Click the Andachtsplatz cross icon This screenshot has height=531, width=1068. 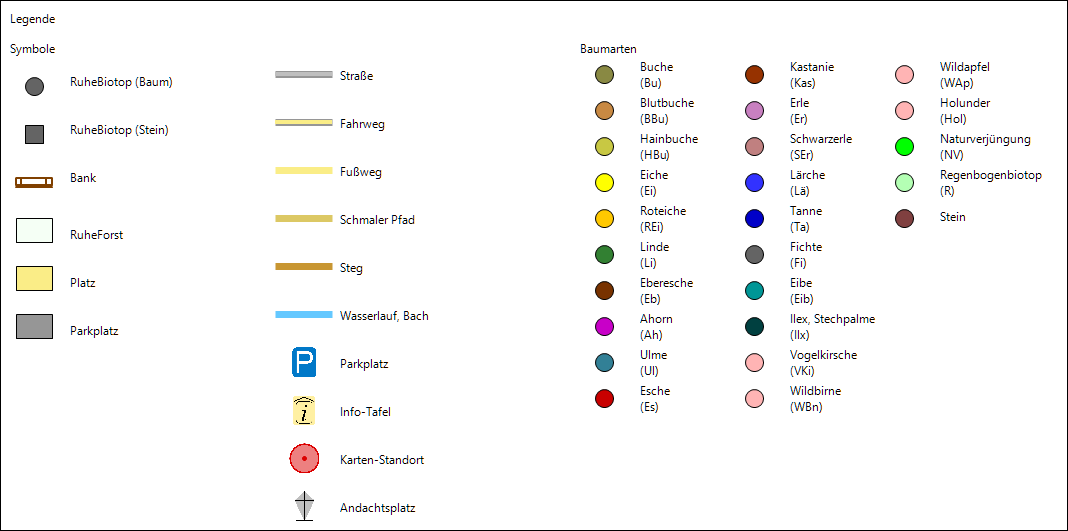click(x=304, y=507)
